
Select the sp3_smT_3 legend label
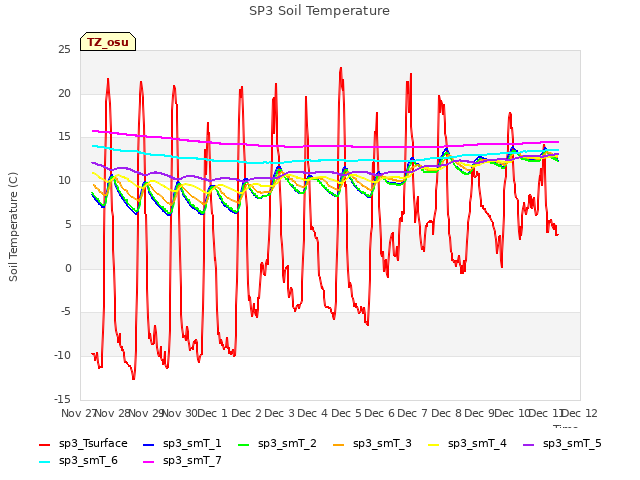(x=382, y=443)
